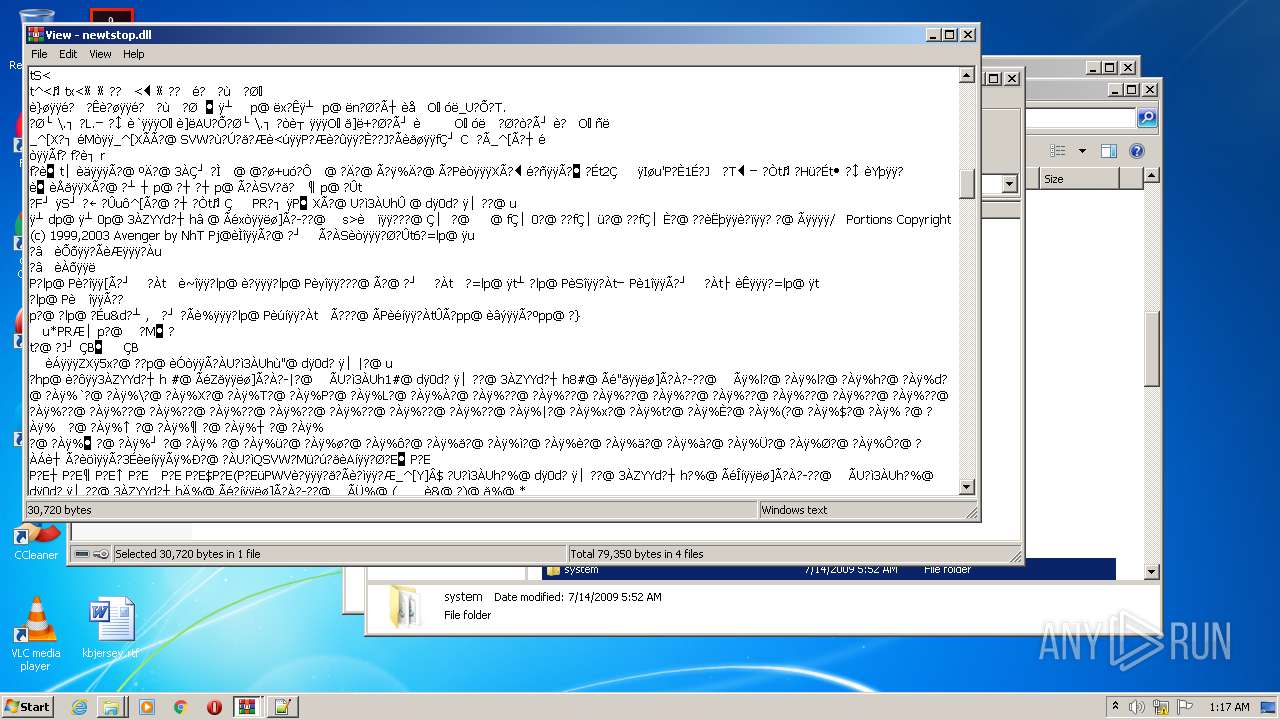Click 'Selected 30,720 bytes in 1 file' status
Image resolution: width=1280 pixels, height=720 pixels.
188,554
